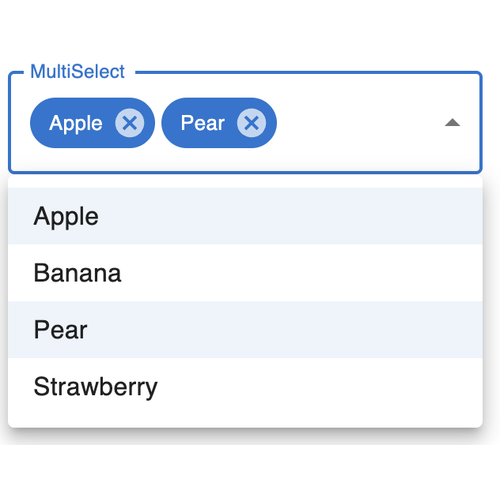The image size is (500, 500).
Task: Click the Strawberry option text
Action: click(x=95, y=387)
